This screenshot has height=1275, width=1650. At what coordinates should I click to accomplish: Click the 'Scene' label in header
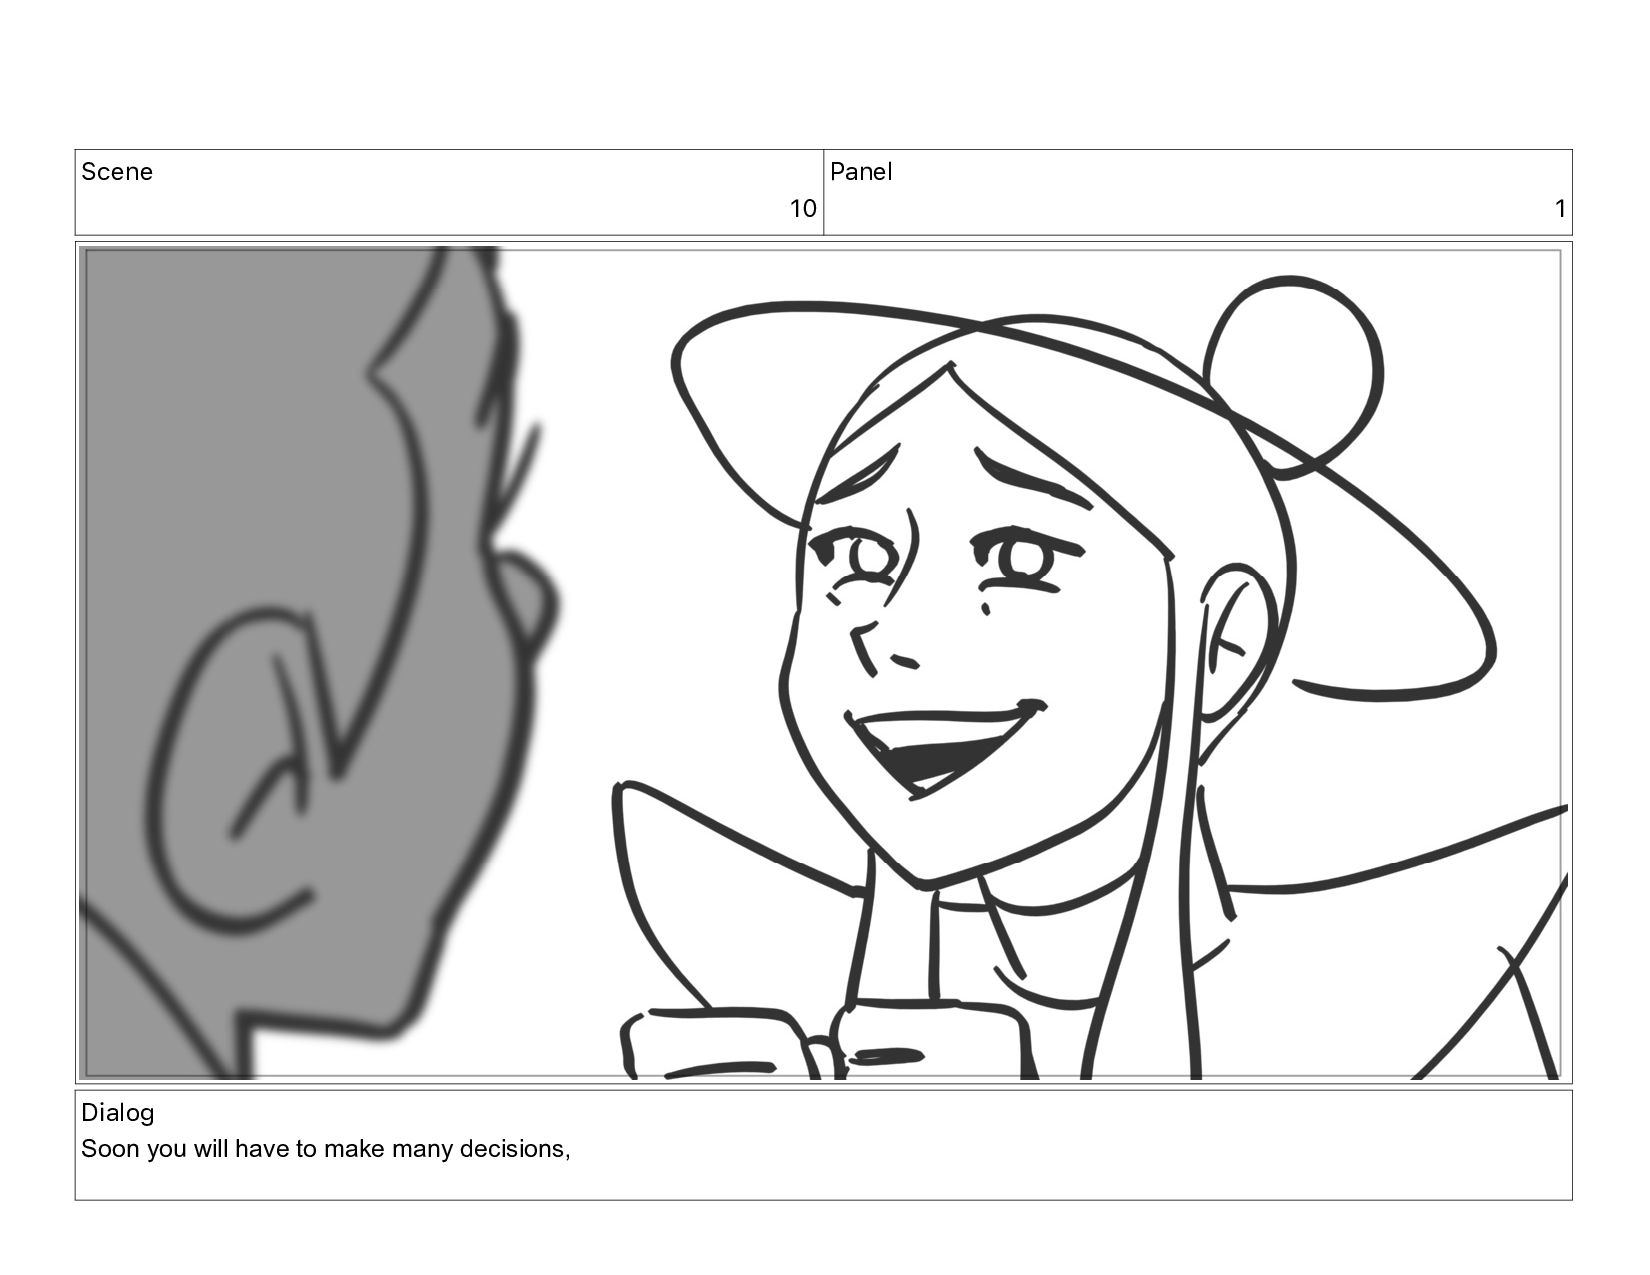117,172
